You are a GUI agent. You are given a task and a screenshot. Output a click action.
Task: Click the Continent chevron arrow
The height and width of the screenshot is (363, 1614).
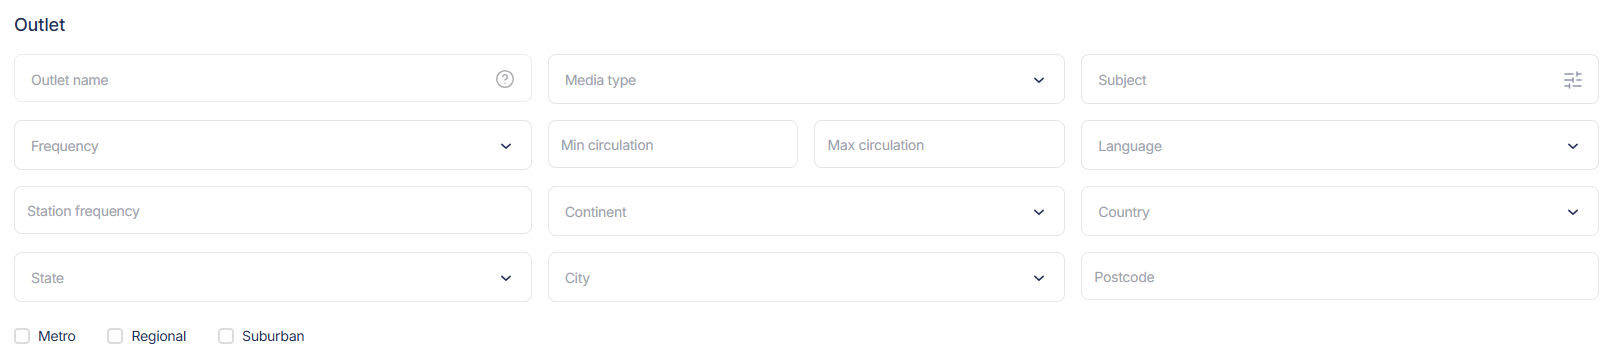(1039, 212)
